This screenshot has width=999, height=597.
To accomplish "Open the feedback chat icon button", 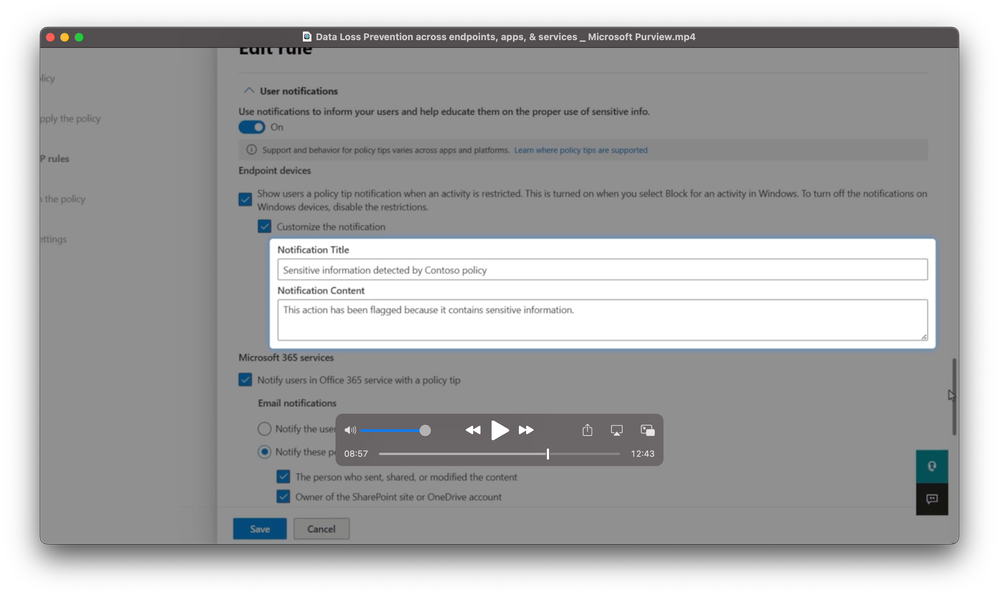I will tap(932, 499).
